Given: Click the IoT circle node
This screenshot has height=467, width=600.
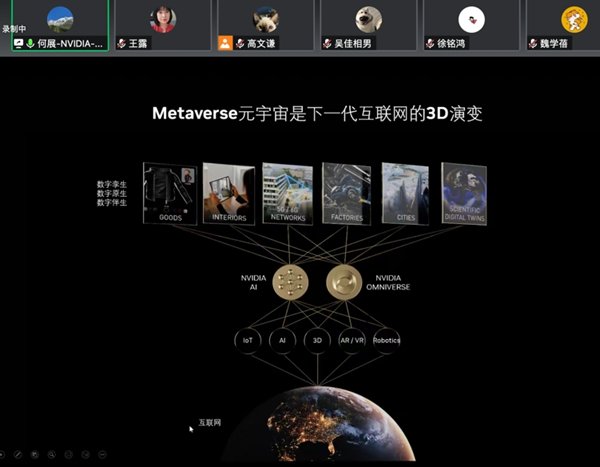Looking at the screenshot, I should pos(248,340).
